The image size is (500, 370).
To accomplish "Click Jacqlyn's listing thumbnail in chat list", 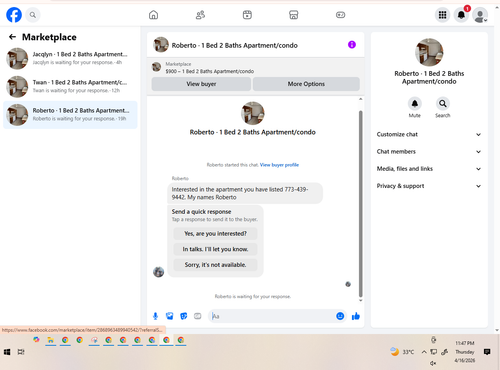I will point(17,58).
